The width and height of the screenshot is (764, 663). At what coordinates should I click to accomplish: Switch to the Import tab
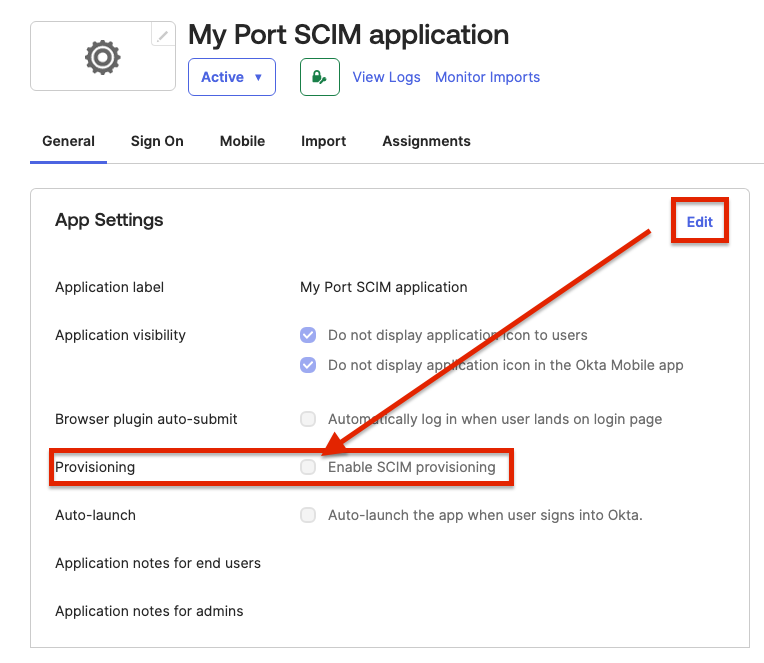(x=324, y=141)
